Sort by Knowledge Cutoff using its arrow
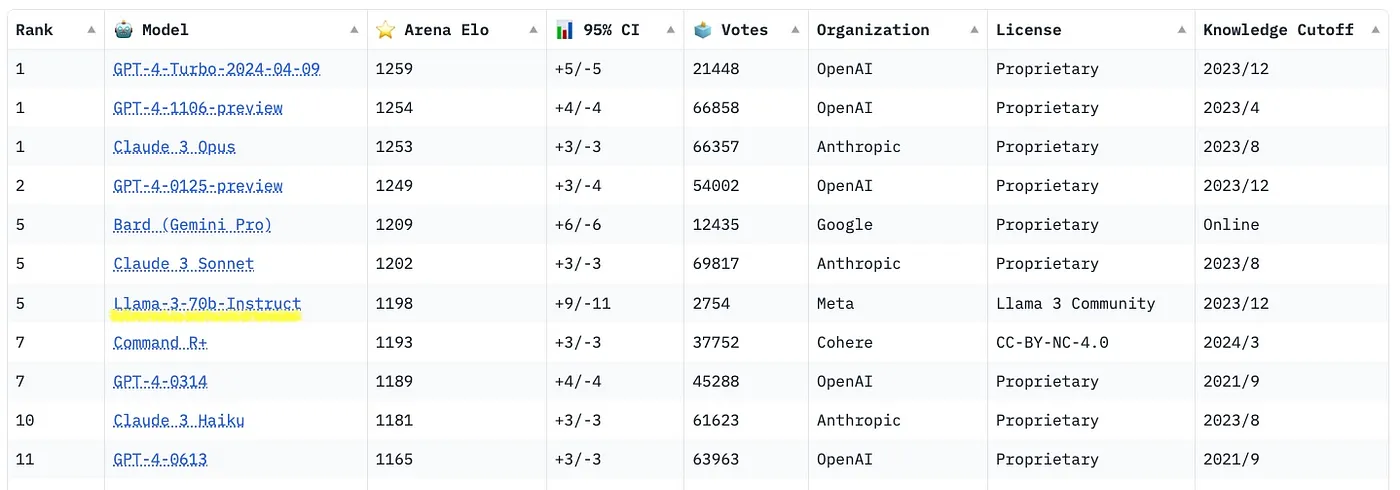Viewport: 1400px width, 490px height. tap(1376, 30)
